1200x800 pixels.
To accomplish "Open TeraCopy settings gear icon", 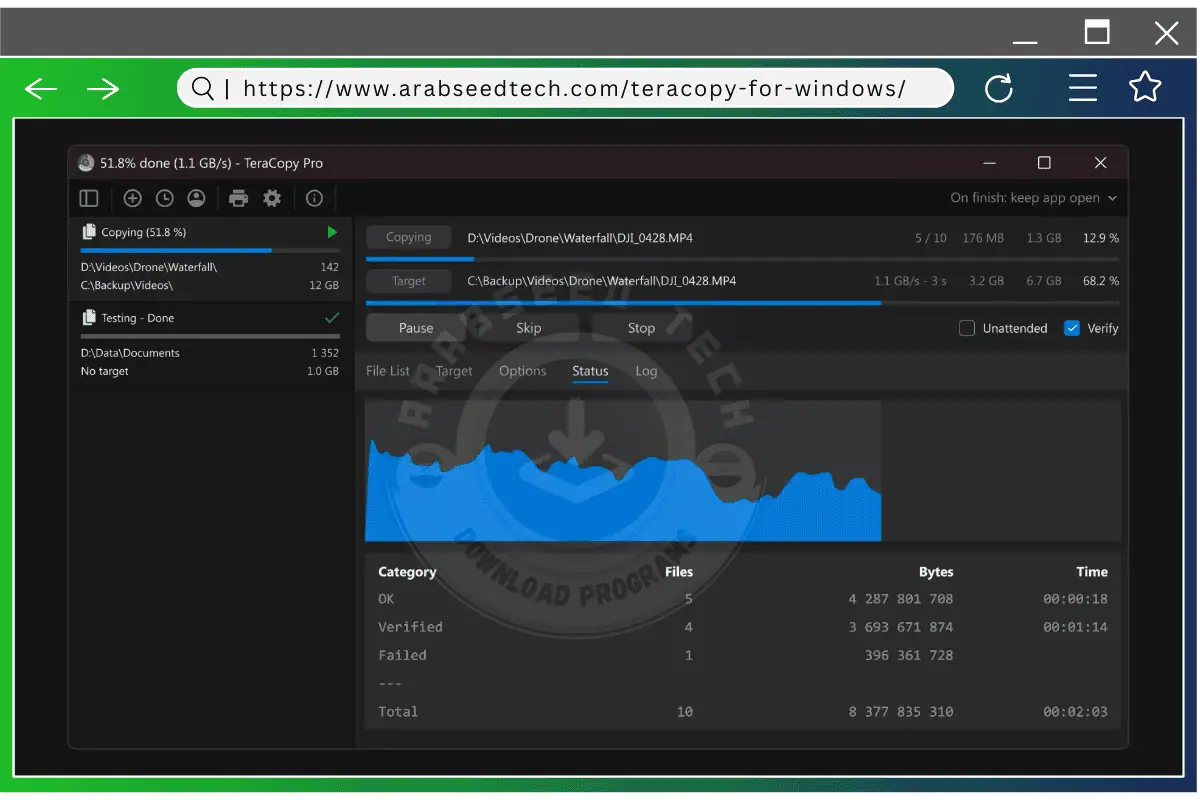I will pyautogui.click(x=272, y=198).
